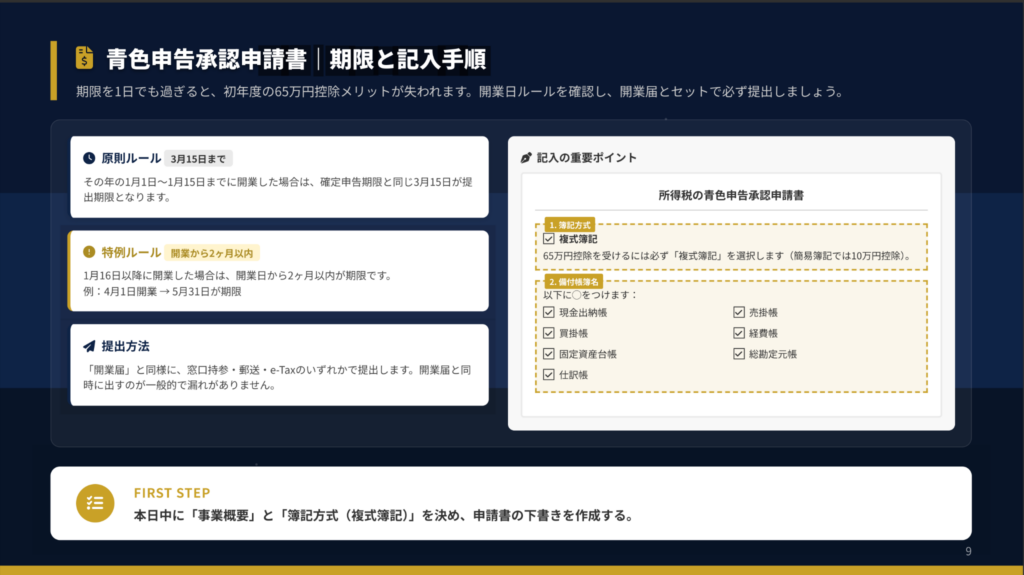Click the document icon beside the slide title
The height and width of the screenshot is (575, 1024).
(84, 57)
